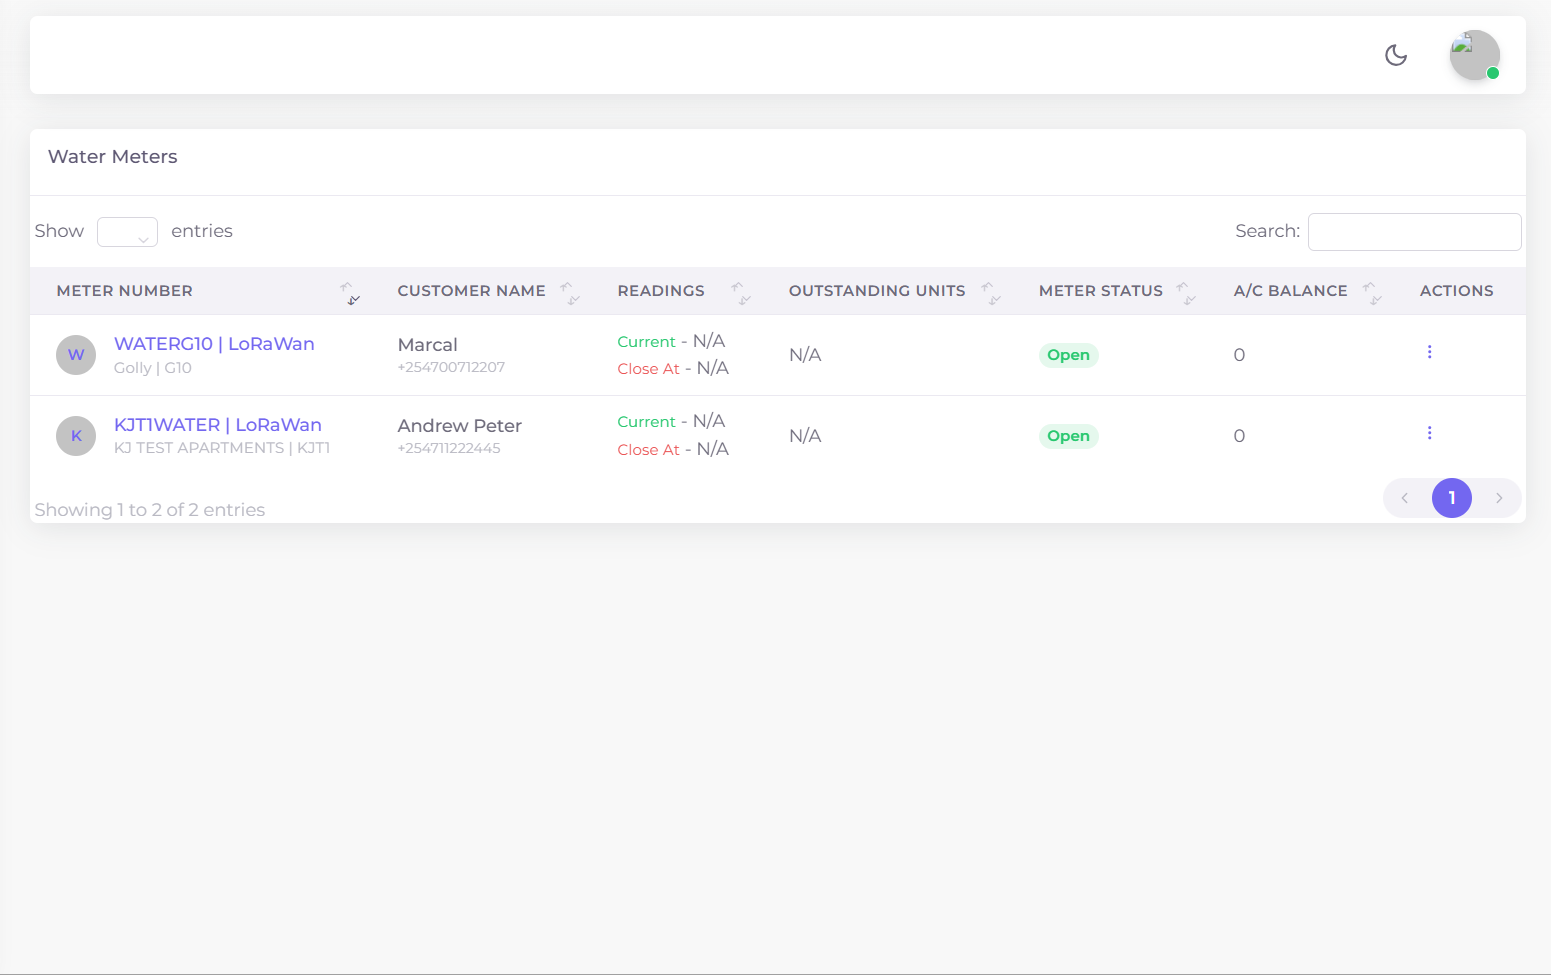Click the W avatar for WATERG10
This screenshot has height=975, width=1551.
pyautogui.click(x=76, y=355)
